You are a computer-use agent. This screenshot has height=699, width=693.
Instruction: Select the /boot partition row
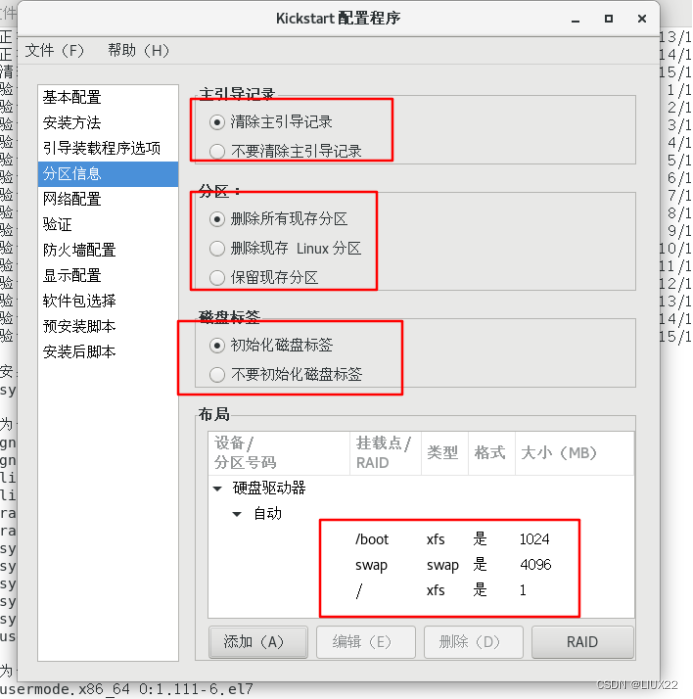421,539
